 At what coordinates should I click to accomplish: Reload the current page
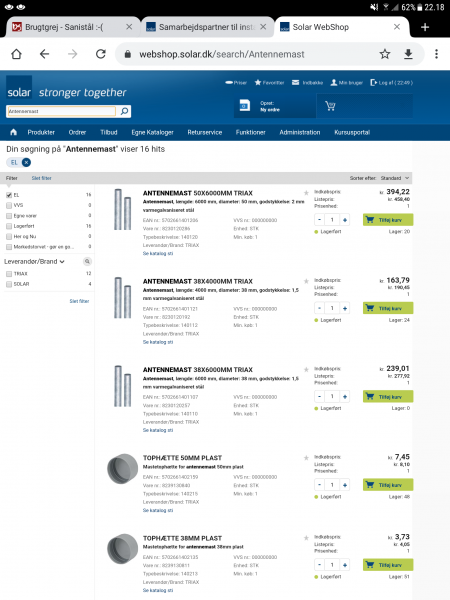(x=101, y=54)
